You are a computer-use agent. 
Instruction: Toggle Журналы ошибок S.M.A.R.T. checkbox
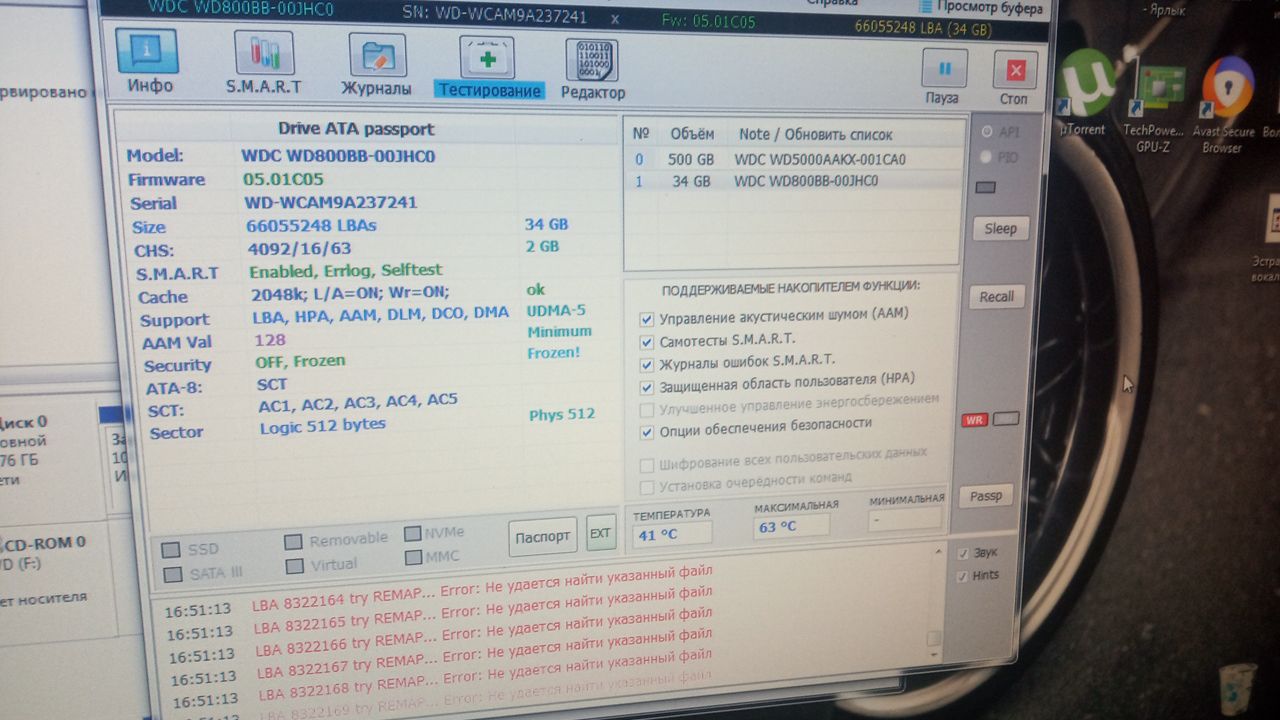[647, 364]
